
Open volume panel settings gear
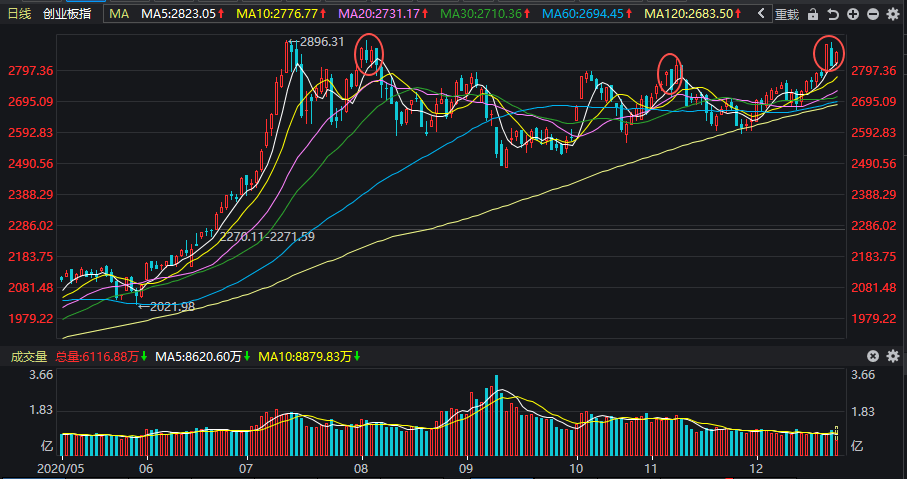[893, 356]
